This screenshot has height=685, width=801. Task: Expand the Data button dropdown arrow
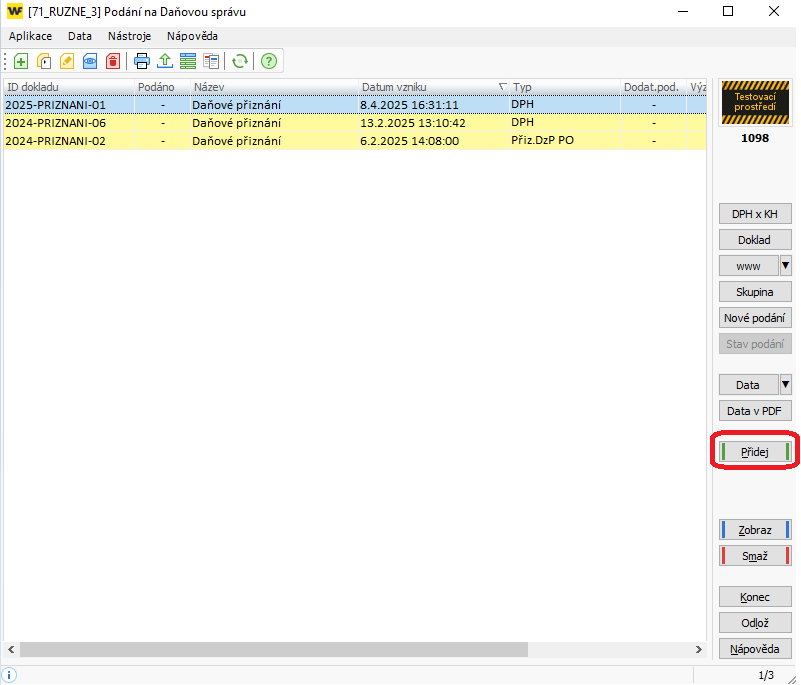point(786,385)
